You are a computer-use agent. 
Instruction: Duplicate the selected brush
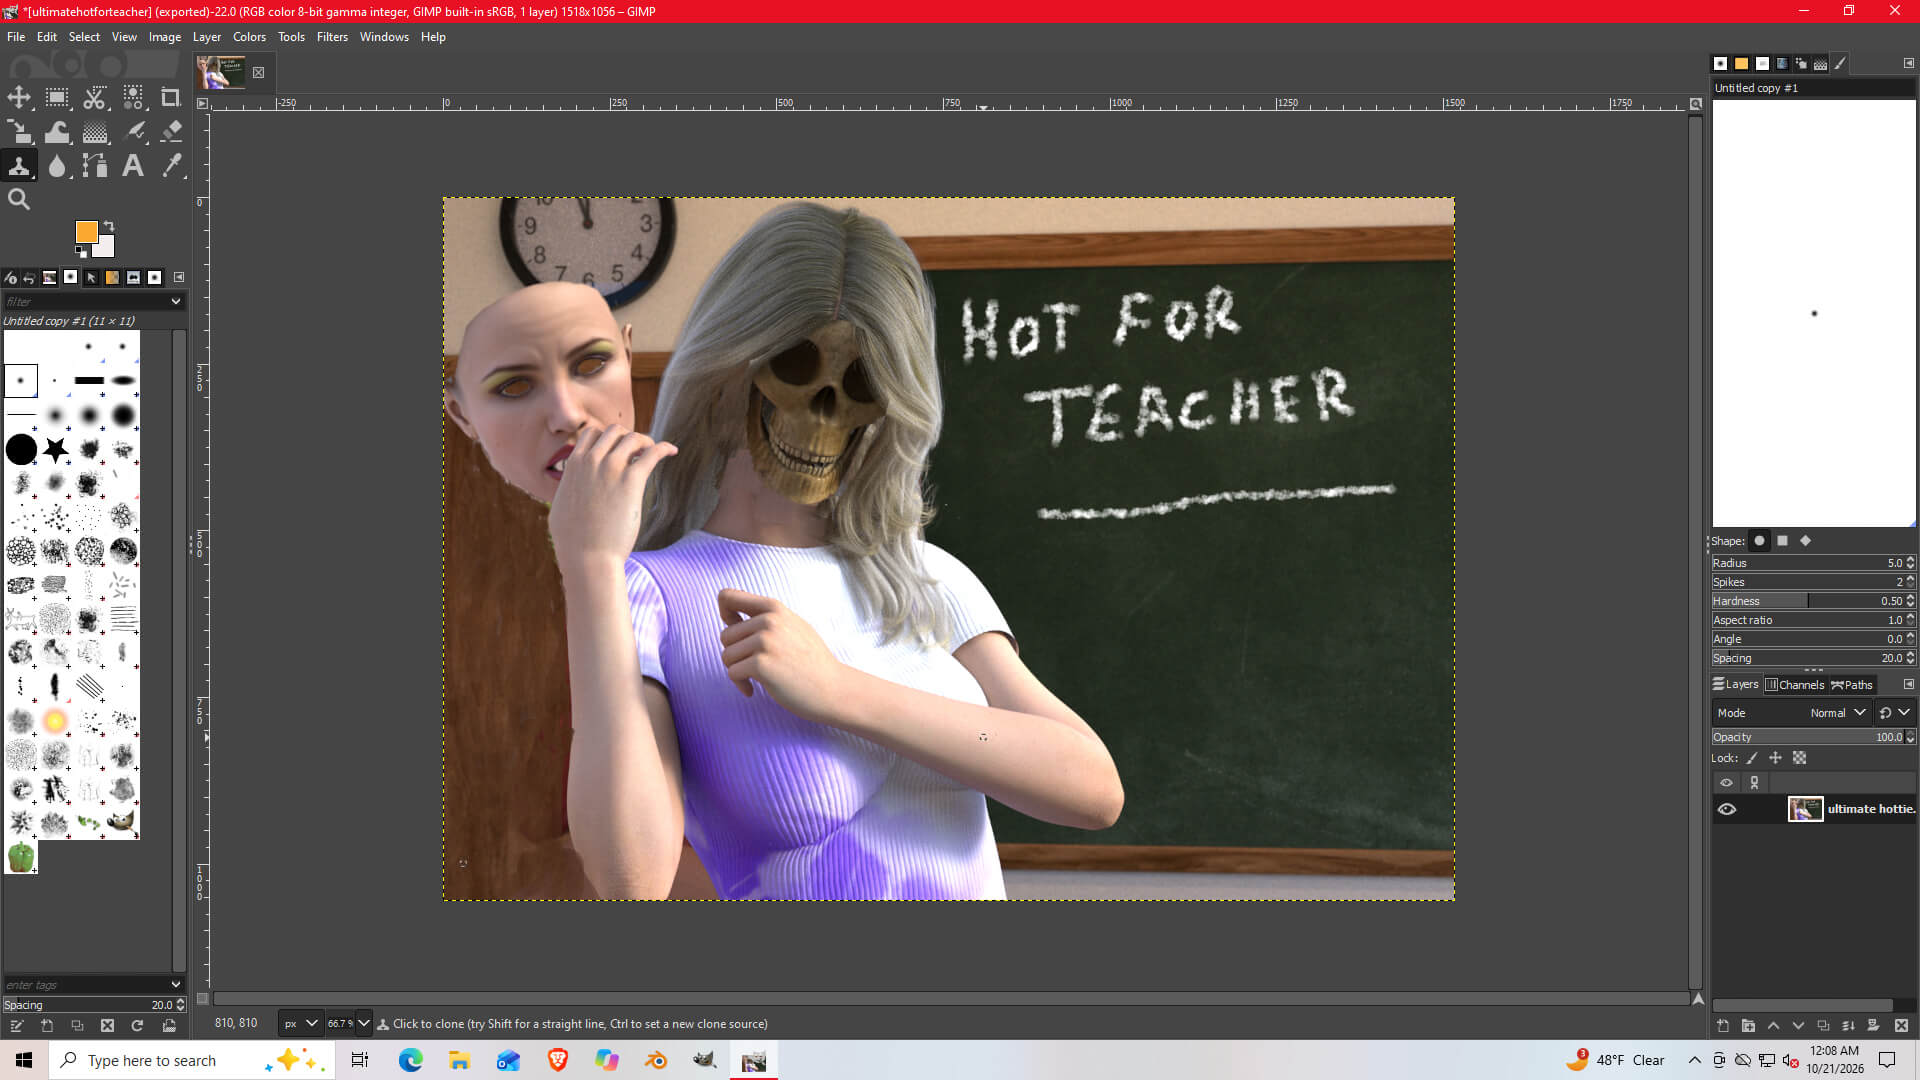tap(77, 1025)
